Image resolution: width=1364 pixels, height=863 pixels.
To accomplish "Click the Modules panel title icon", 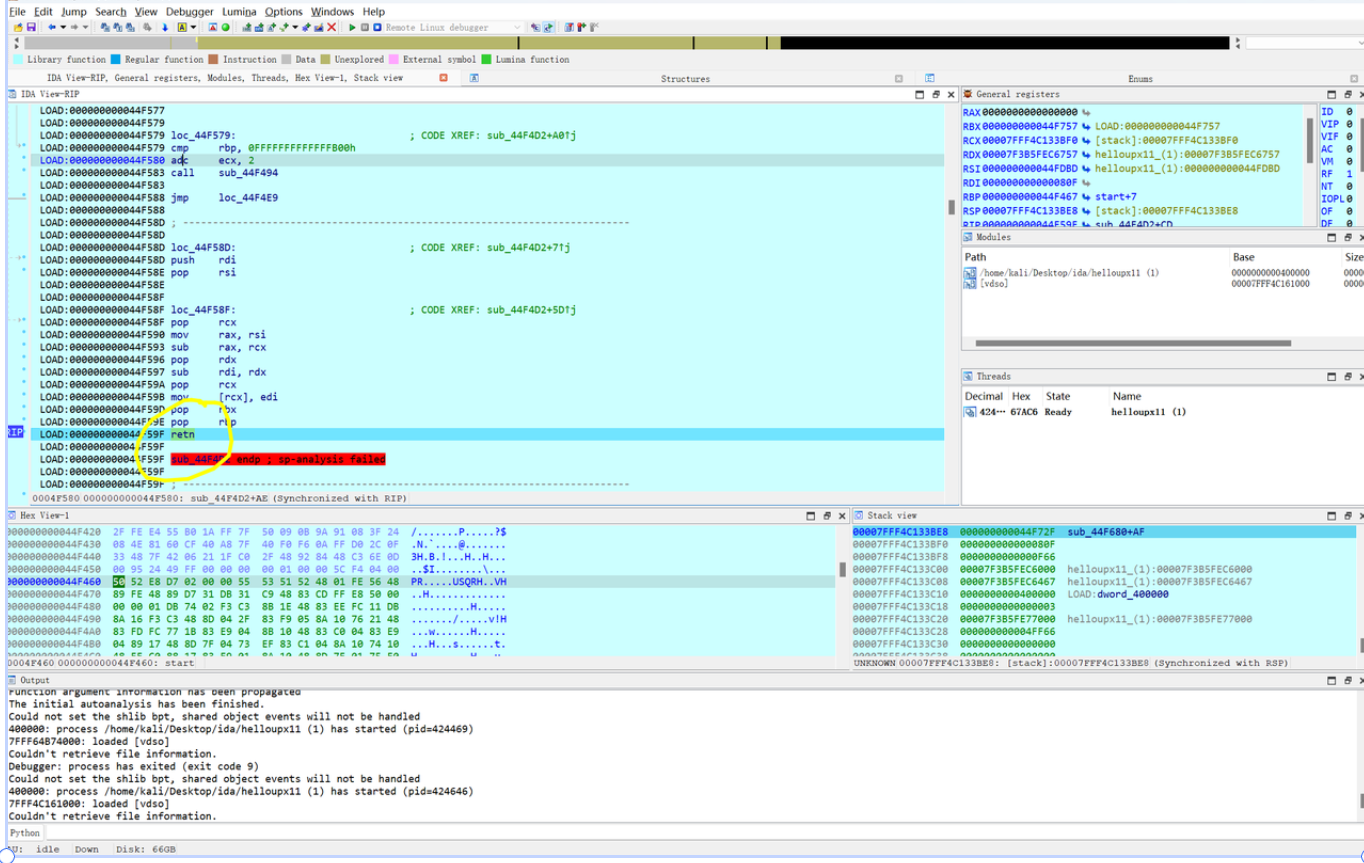I will point(968,238).
